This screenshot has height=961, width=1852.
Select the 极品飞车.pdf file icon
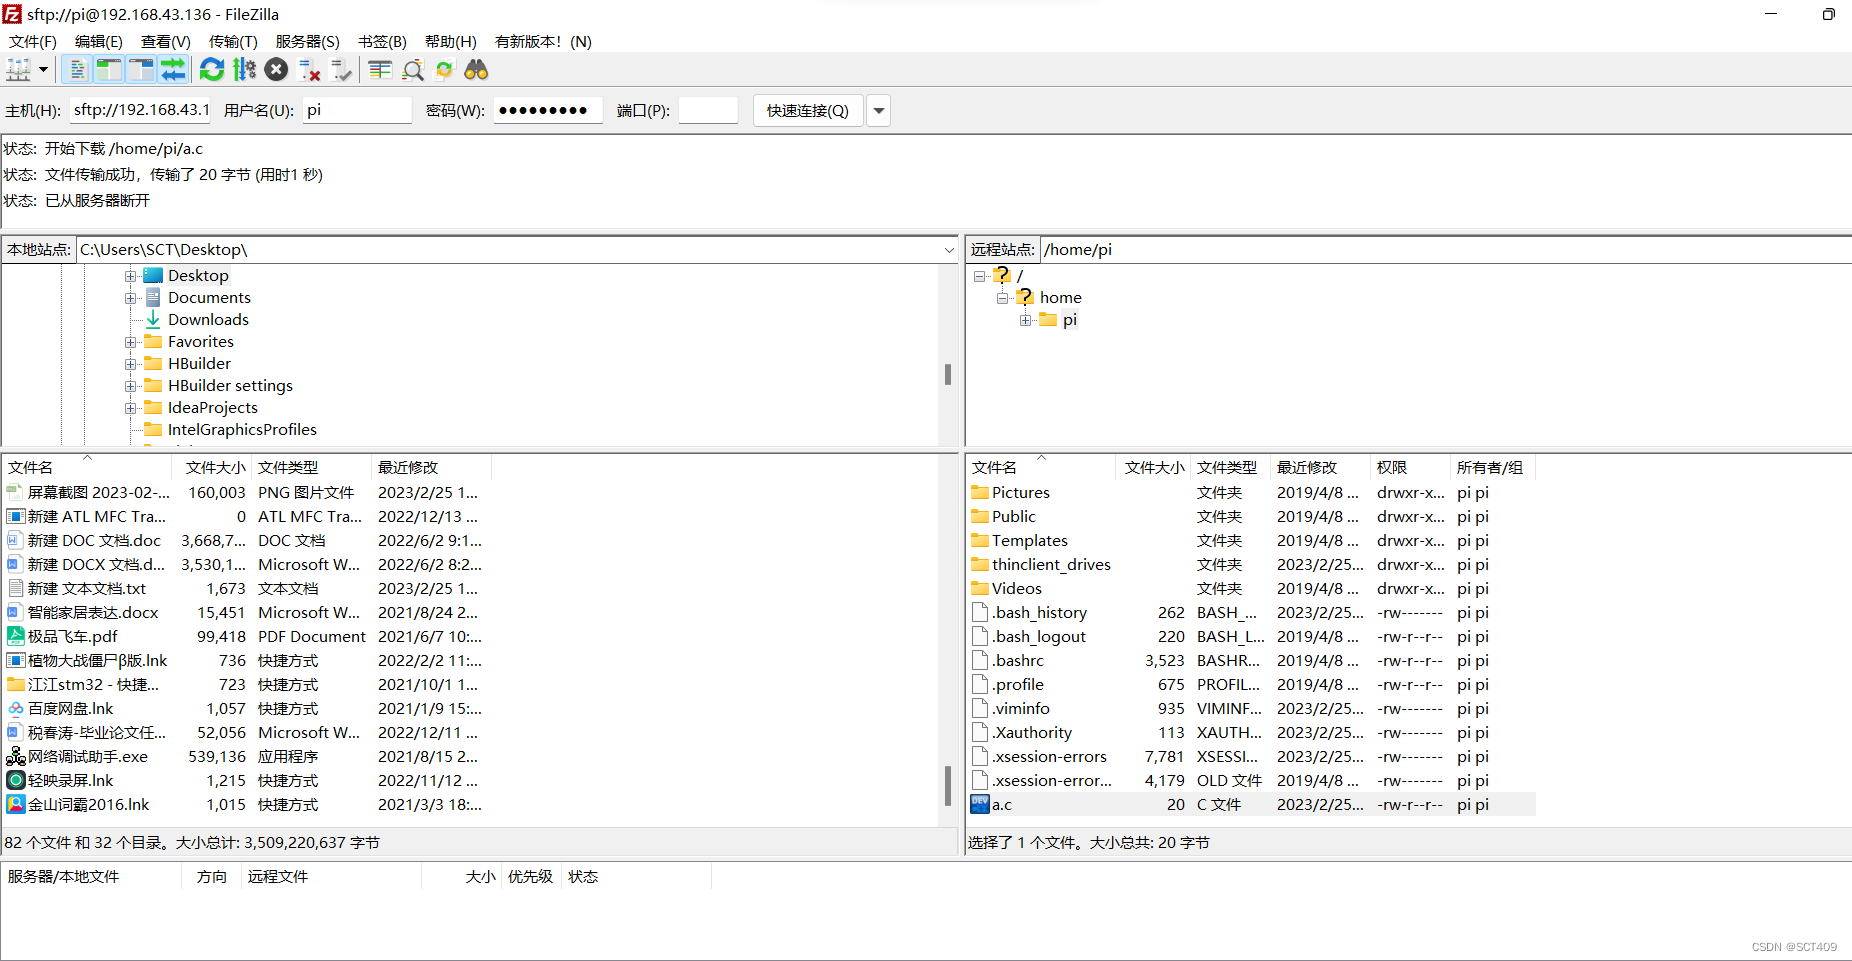tap(16, 637)
